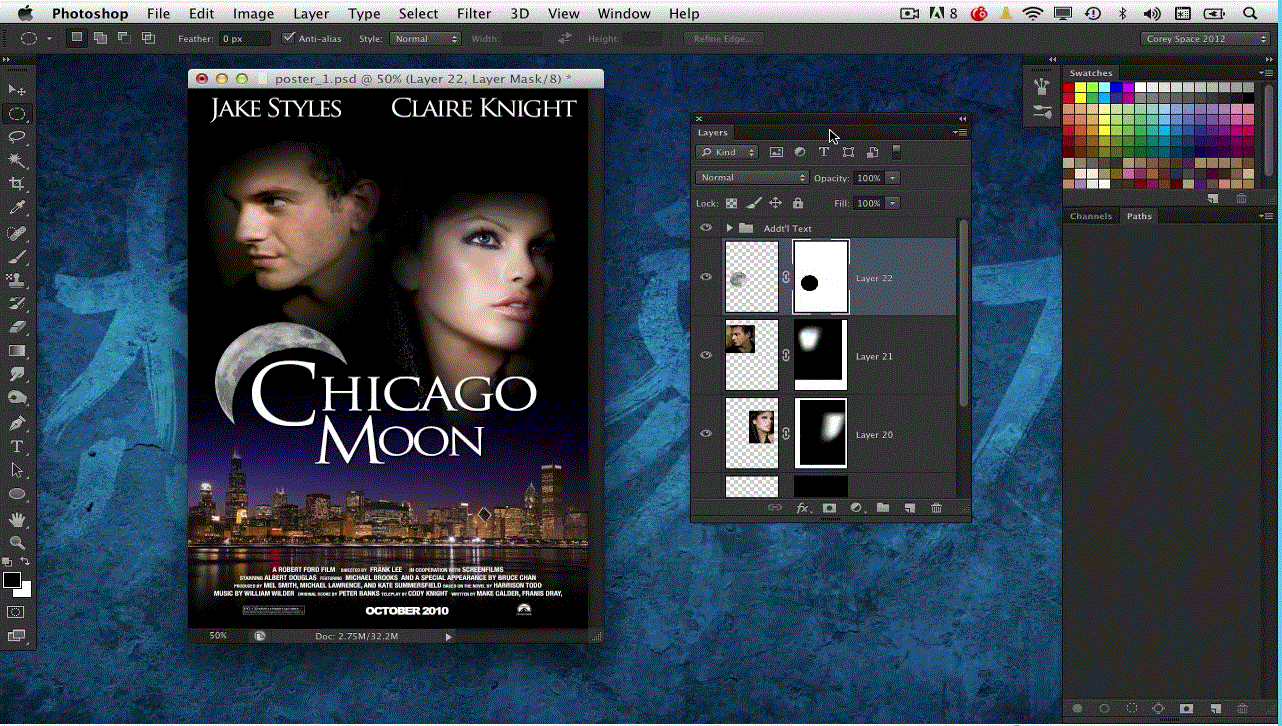Click Delete layer trash icon in Layers panel
The height and width of the screenshot is (726, 1282).
(937, 508)
